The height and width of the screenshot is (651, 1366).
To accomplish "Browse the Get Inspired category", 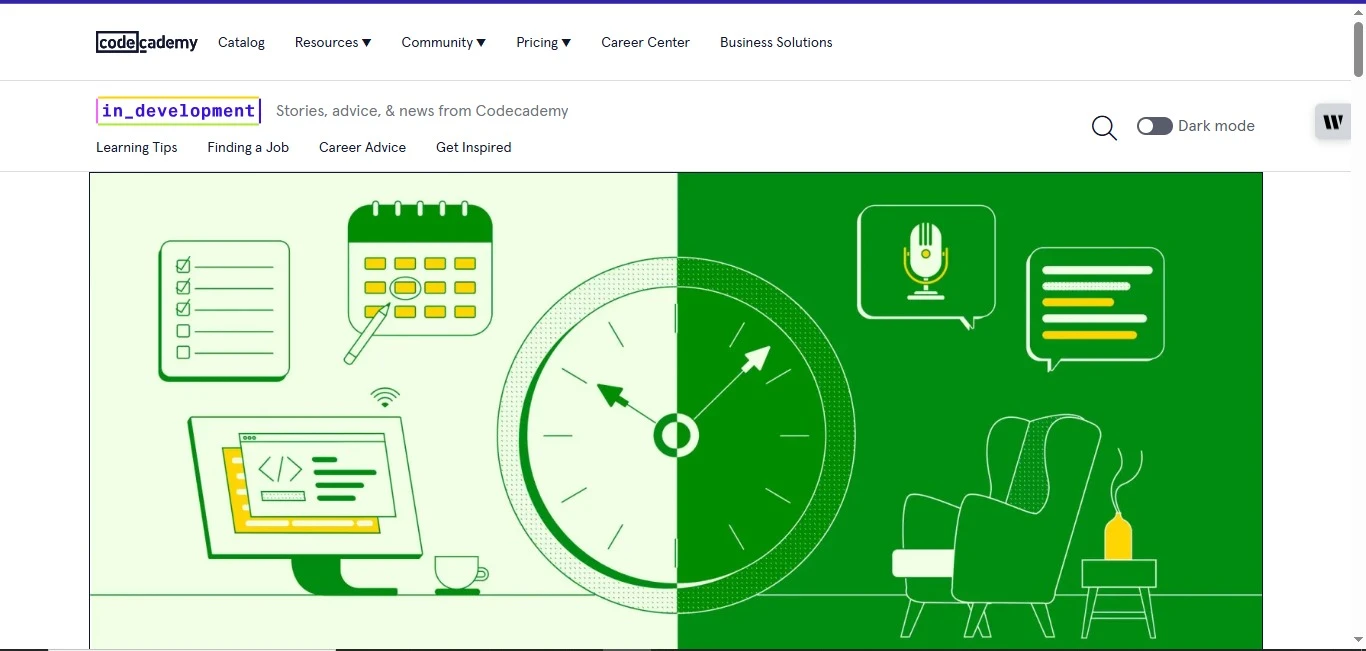I will coord(473,147).
